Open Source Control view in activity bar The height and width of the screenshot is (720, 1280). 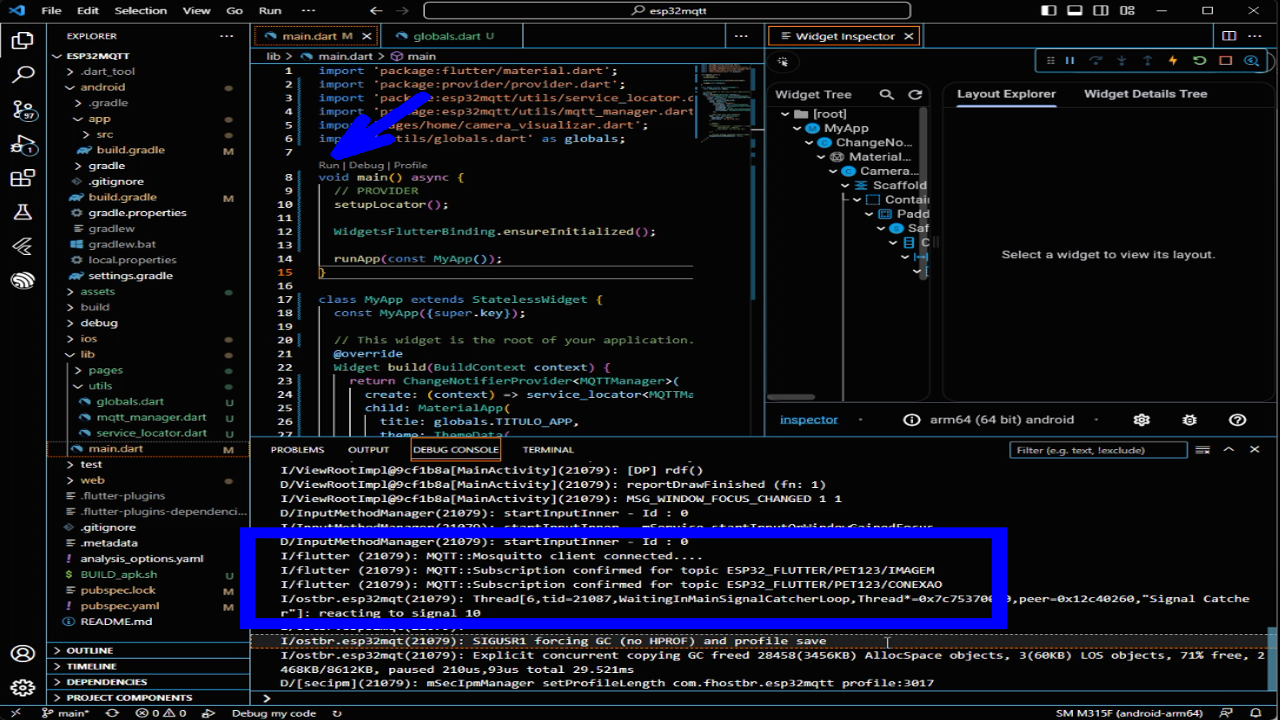pos(22,109)
